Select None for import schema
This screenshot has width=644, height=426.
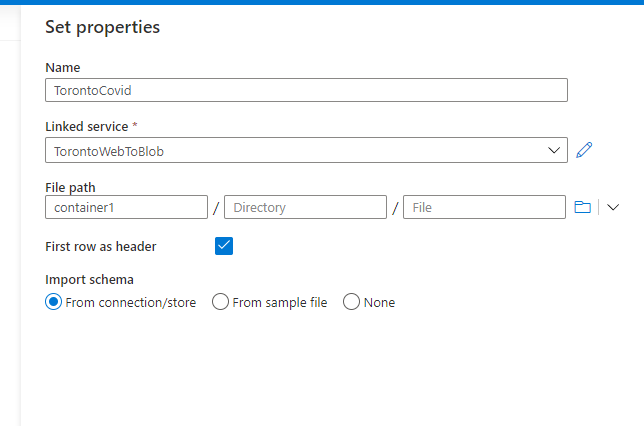(x=351, y=302)
